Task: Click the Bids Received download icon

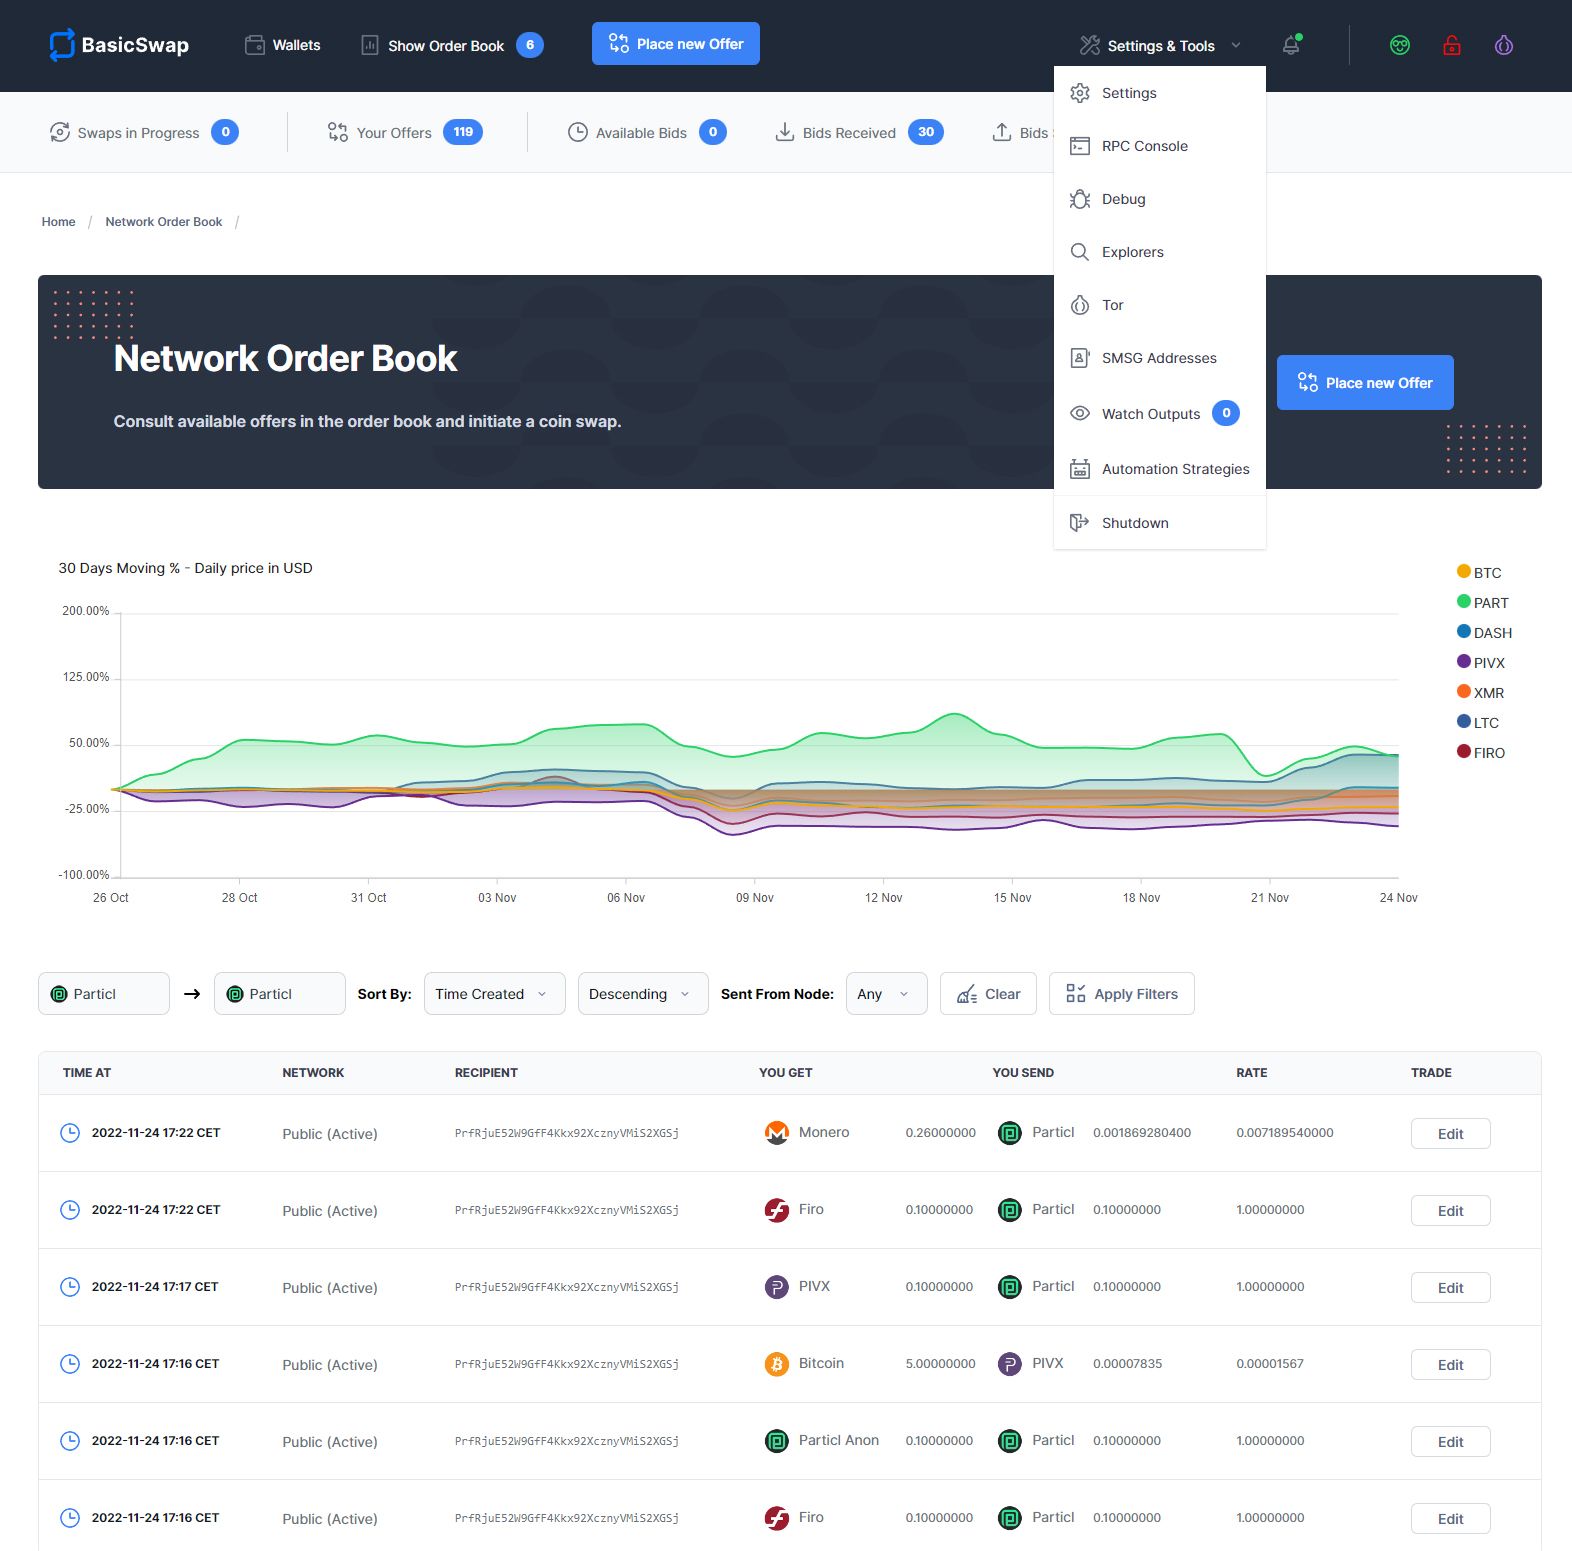Action: 785,132
